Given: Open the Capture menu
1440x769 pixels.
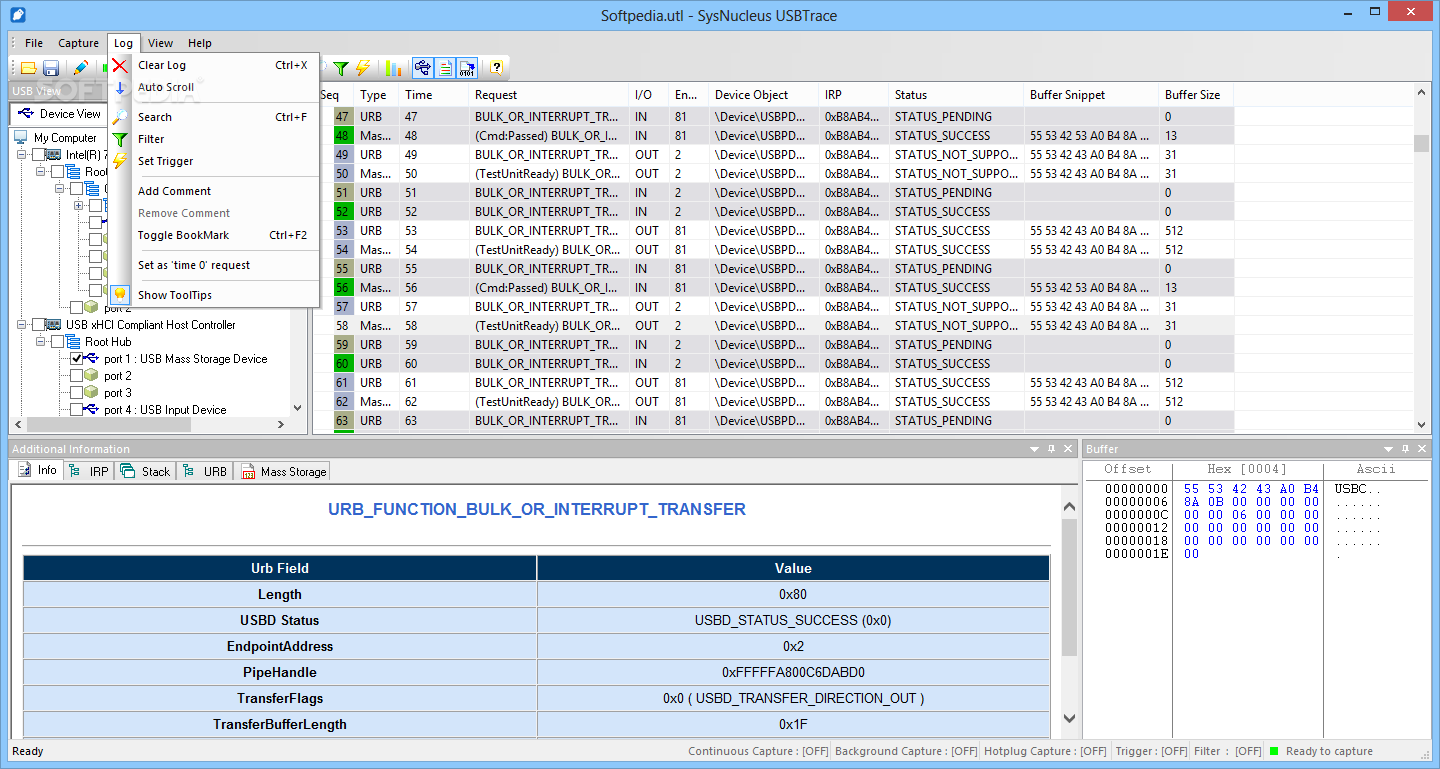Looking at the screenshot, I should (78, 43).
